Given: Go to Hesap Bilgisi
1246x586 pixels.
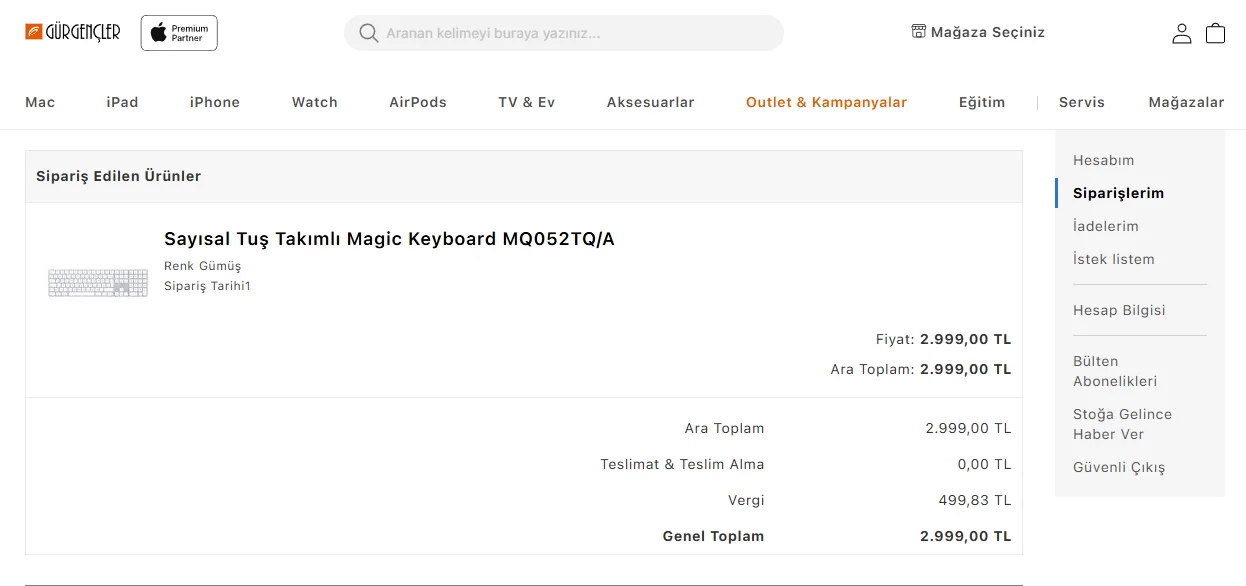Looking at the screenshot, I should pyautogui.click(x=1119, y=310).
